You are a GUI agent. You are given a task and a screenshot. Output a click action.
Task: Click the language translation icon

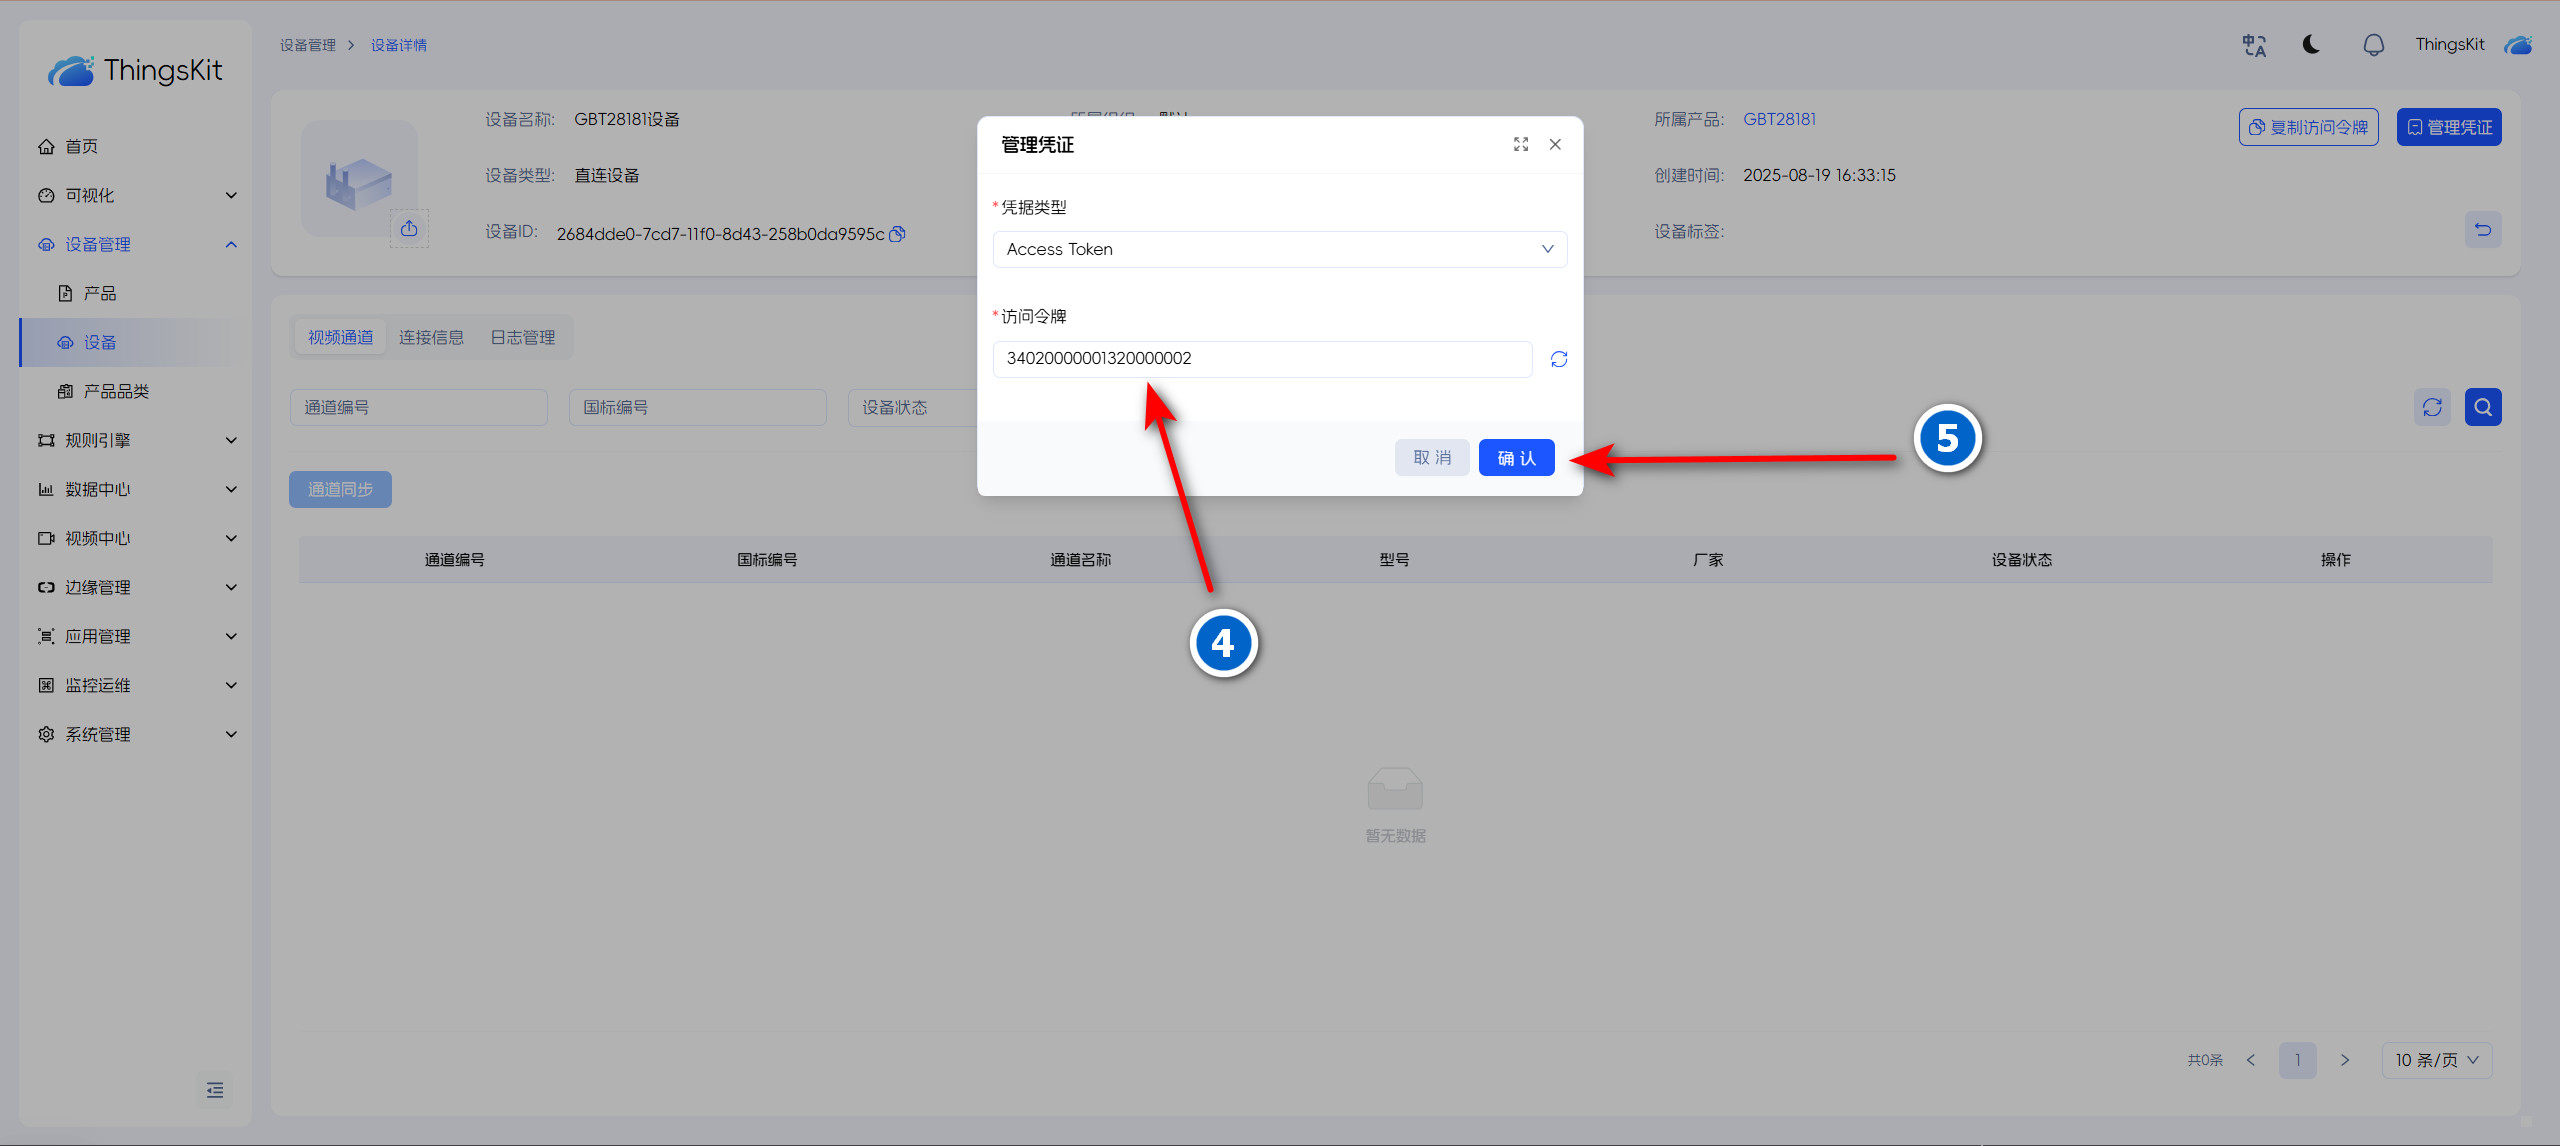[2254, 45]
